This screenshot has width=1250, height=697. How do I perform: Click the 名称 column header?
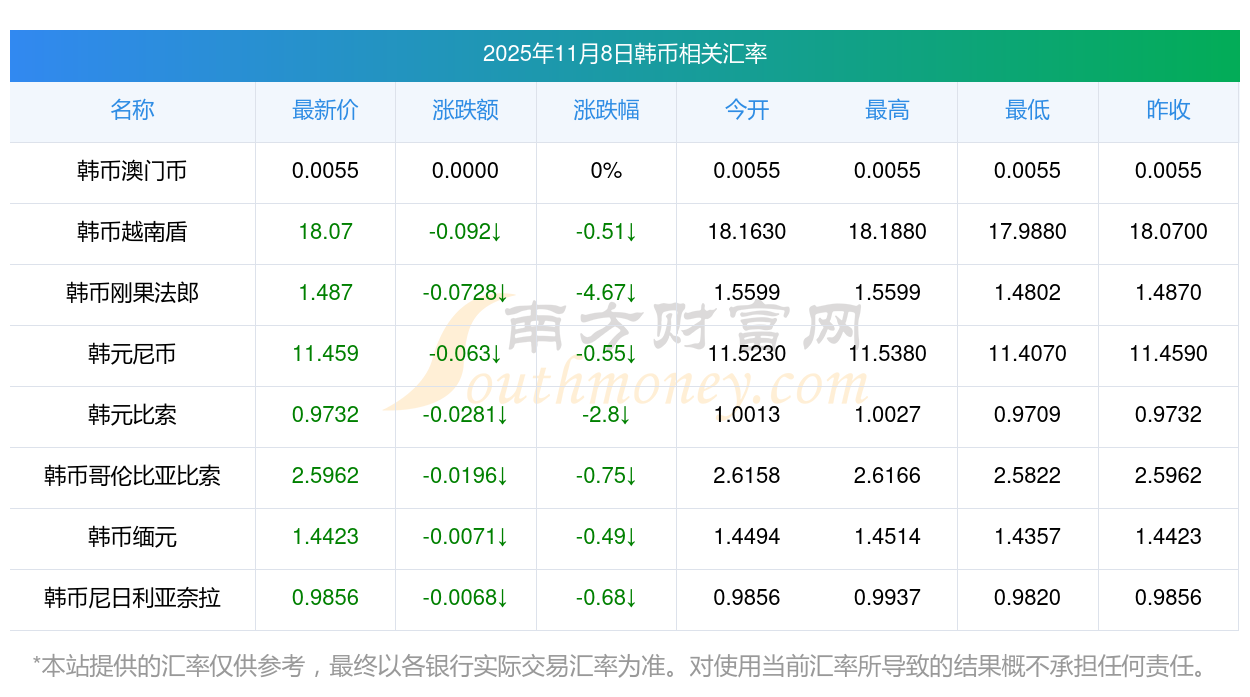coord(132,110)
